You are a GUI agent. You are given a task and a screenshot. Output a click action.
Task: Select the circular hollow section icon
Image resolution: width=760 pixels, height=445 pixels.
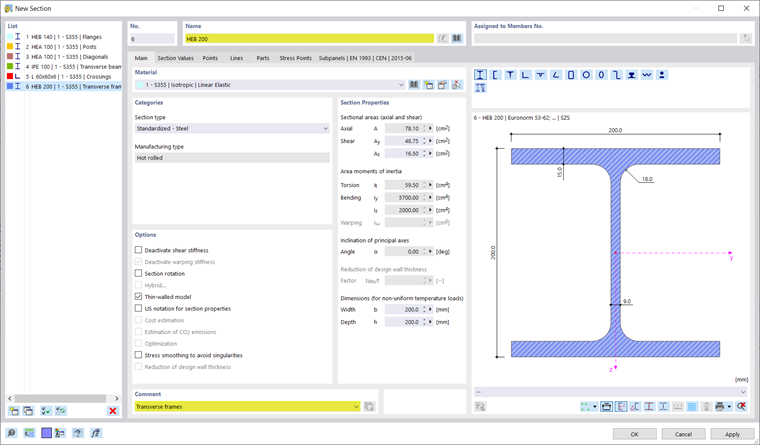pyautogui.click(x=586, y=75)
